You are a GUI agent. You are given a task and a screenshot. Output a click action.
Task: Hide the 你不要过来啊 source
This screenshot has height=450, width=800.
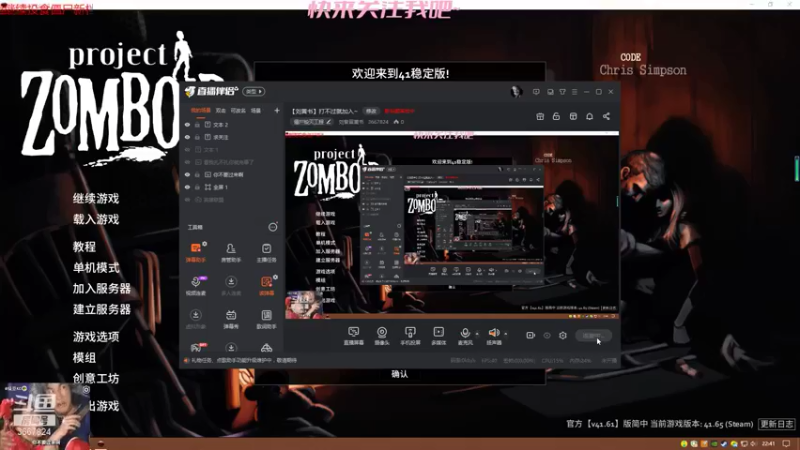(187, 174)
